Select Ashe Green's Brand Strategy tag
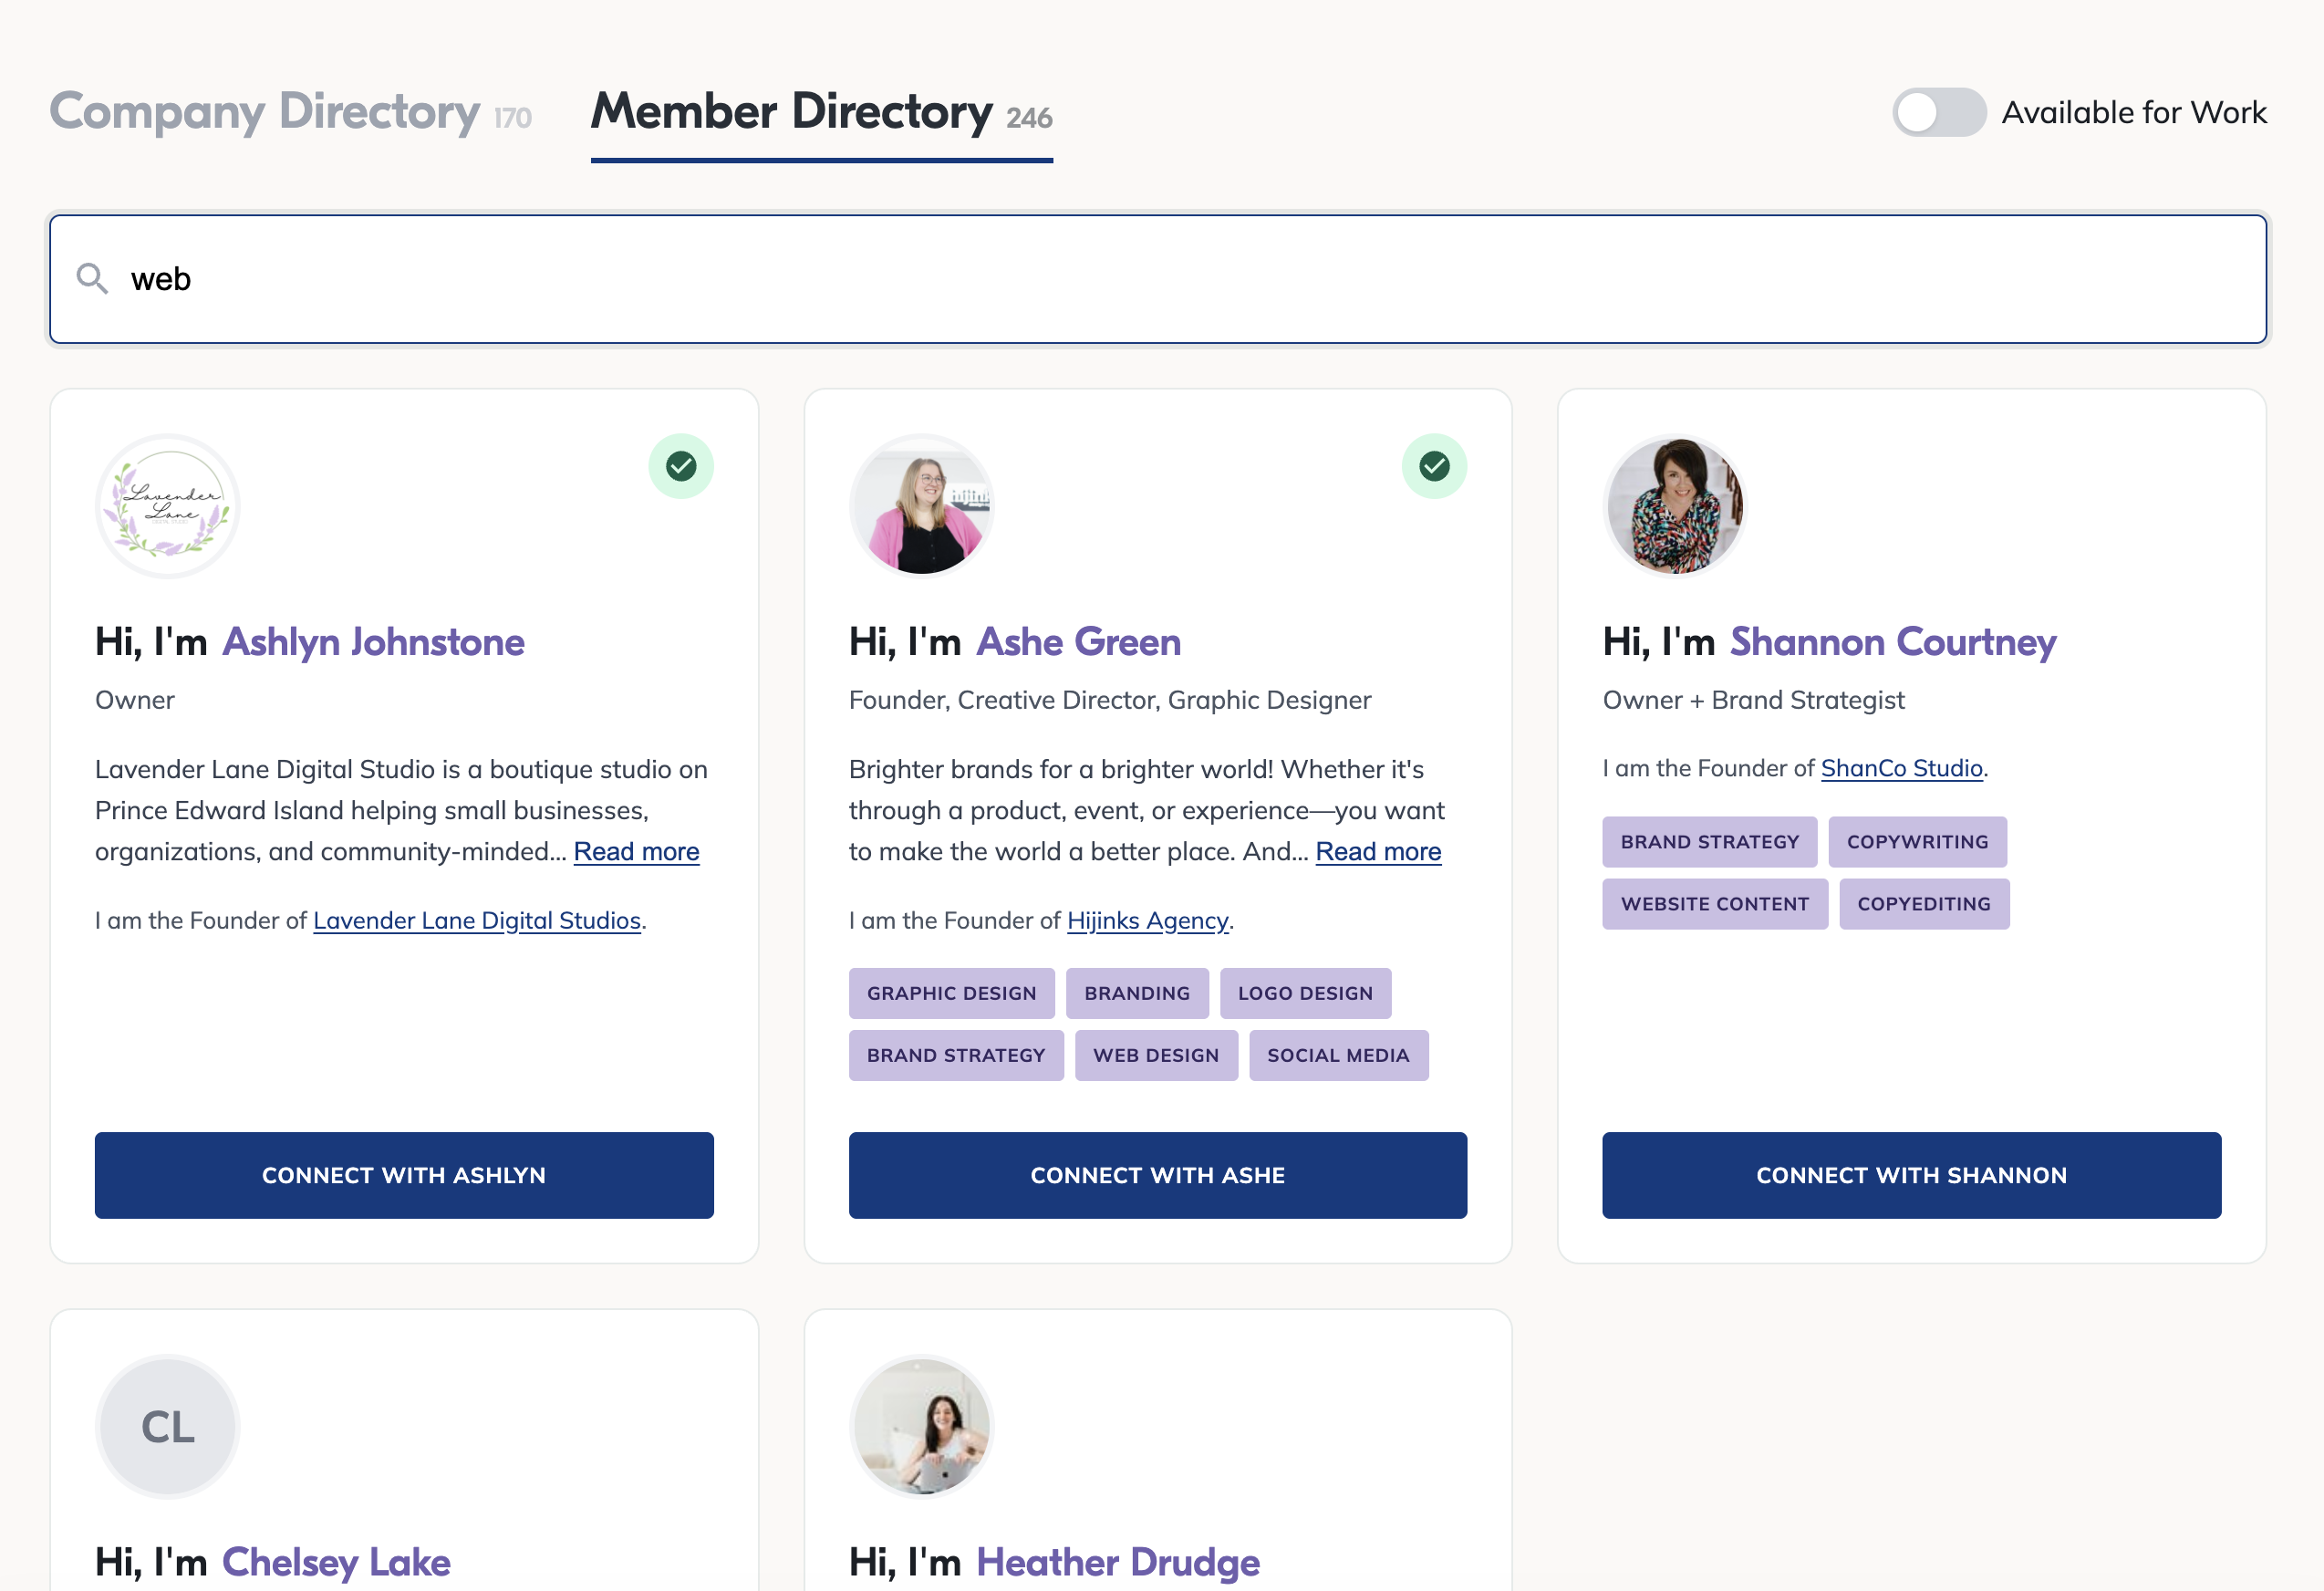 [956, 1055]
